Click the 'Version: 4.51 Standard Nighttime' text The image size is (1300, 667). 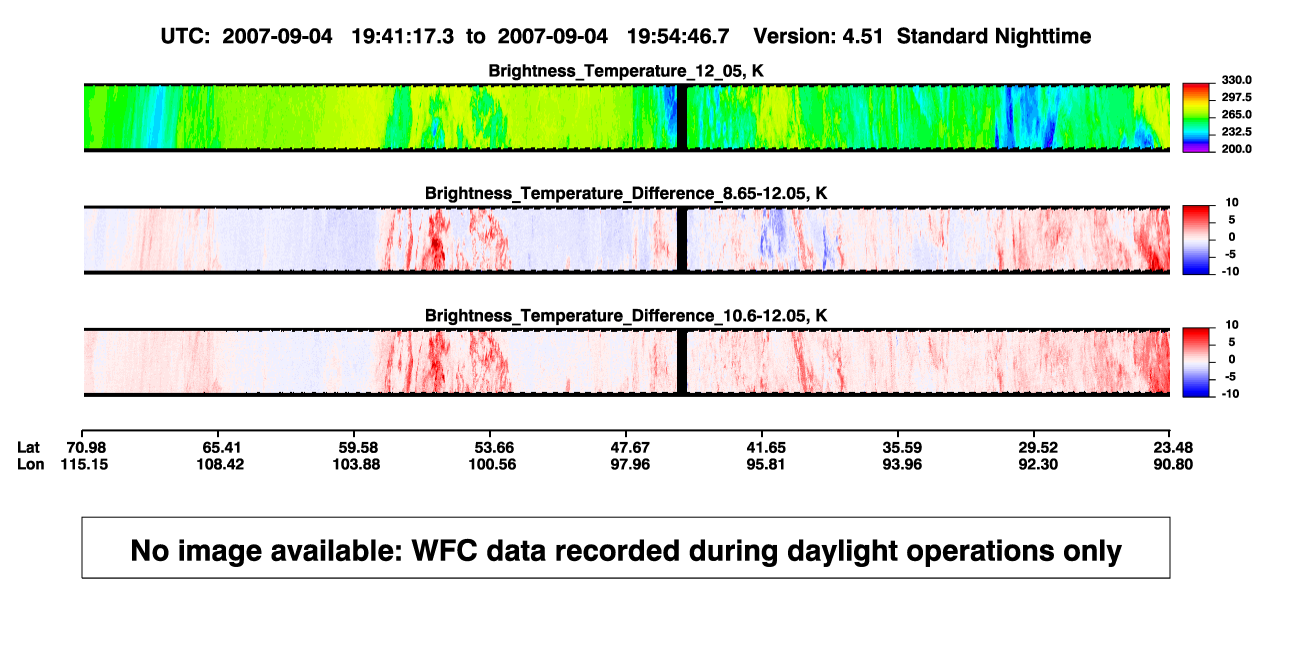[922, 36]
